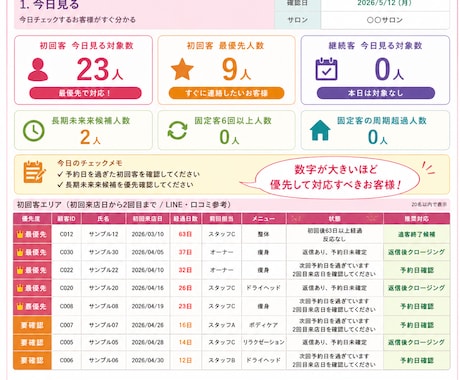This screenshot has width=460, height=380.
Task: Click the green clock icon for 長期未来来候補人数
Action: point(33,131)
